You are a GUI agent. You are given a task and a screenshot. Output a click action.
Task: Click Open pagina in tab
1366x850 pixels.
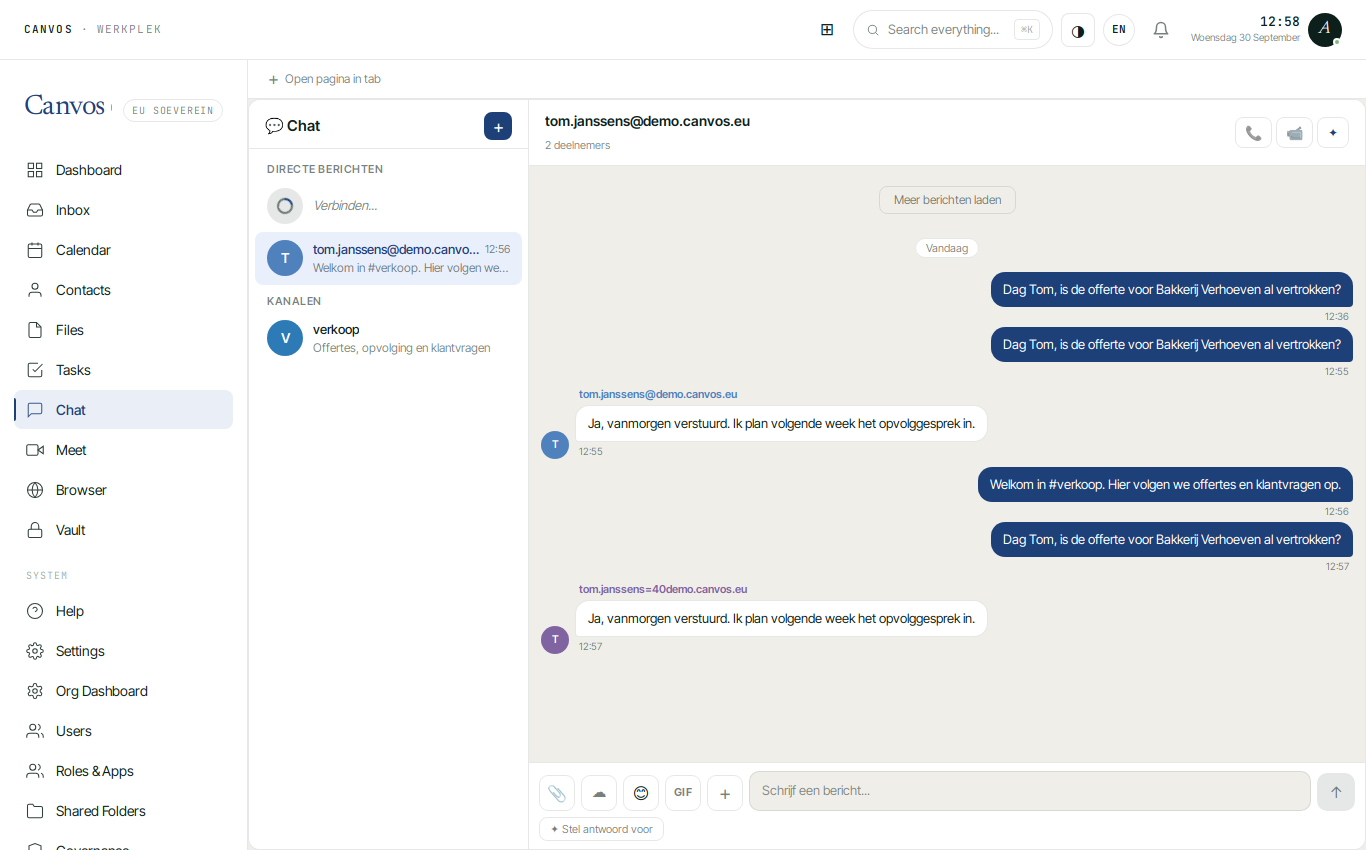point(324,79)
